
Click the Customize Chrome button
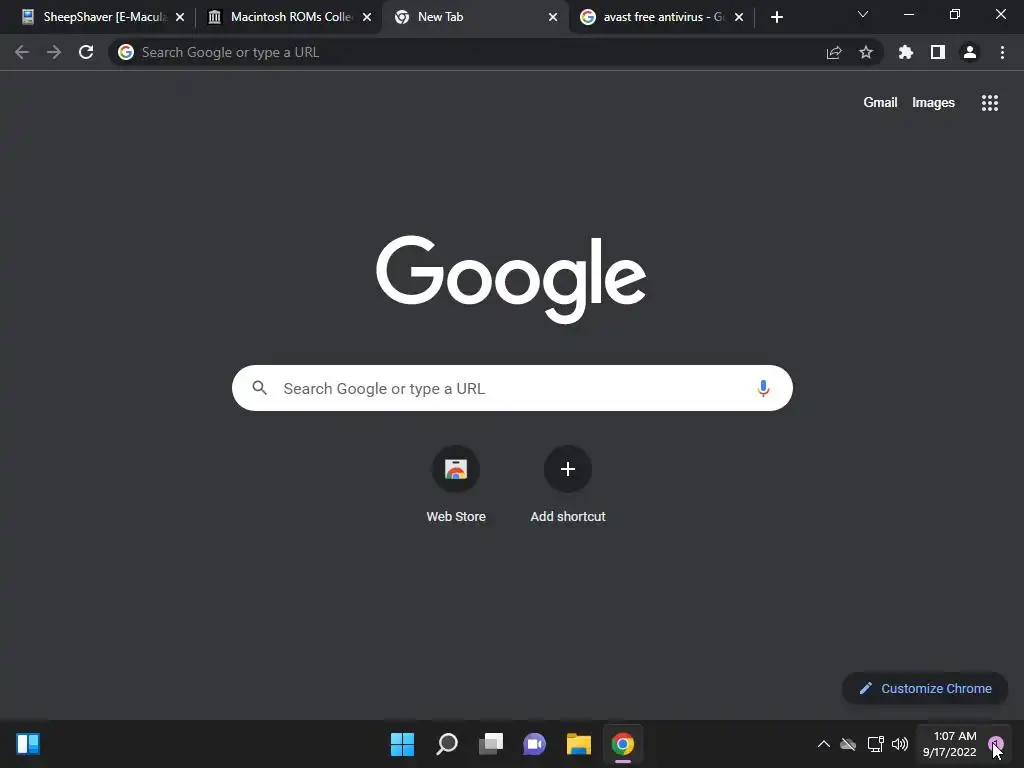[925, 688]
